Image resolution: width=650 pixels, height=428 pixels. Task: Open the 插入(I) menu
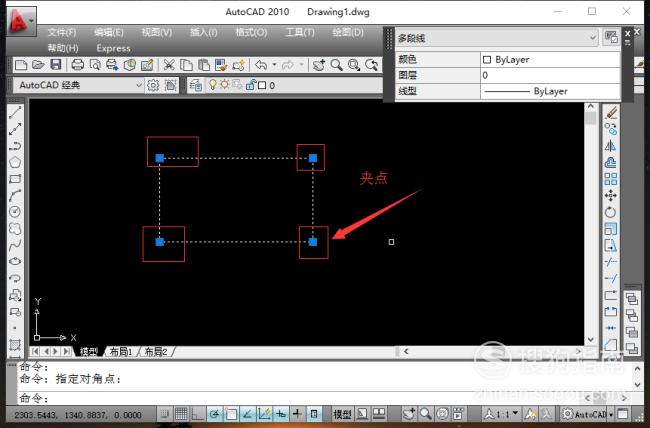204,32
